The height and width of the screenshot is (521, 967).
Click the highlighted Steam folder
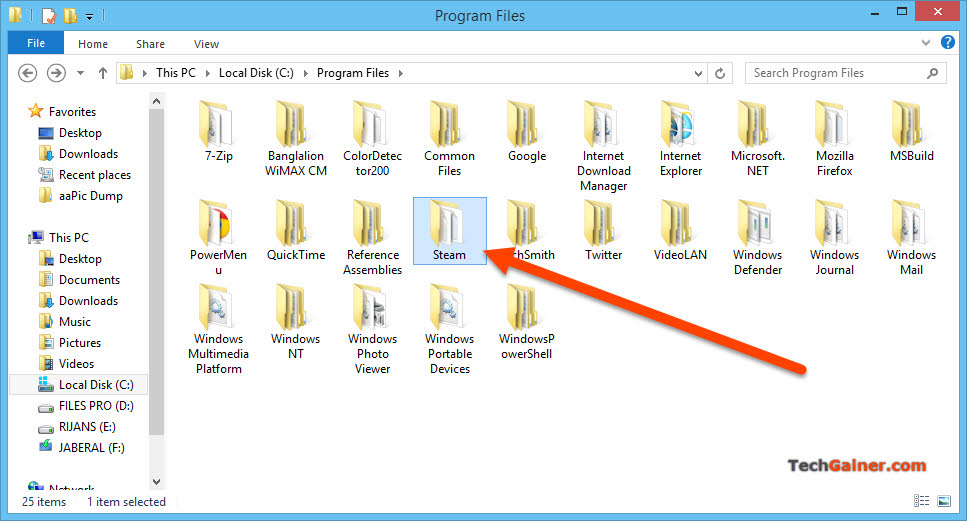point(450,231)
